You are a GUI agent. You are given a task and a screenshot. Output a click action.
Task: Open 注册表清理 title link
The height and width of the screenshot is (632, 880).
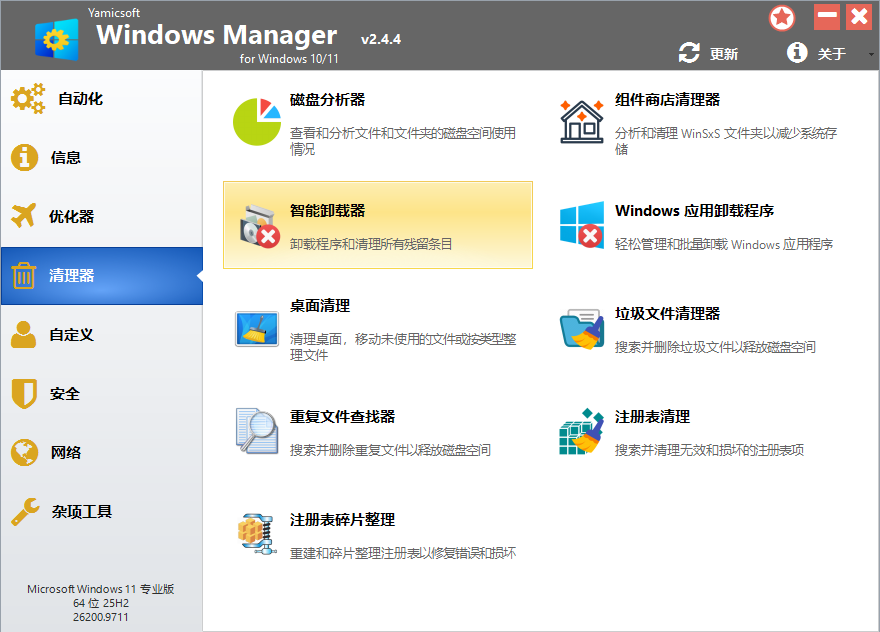coord(652,416)
